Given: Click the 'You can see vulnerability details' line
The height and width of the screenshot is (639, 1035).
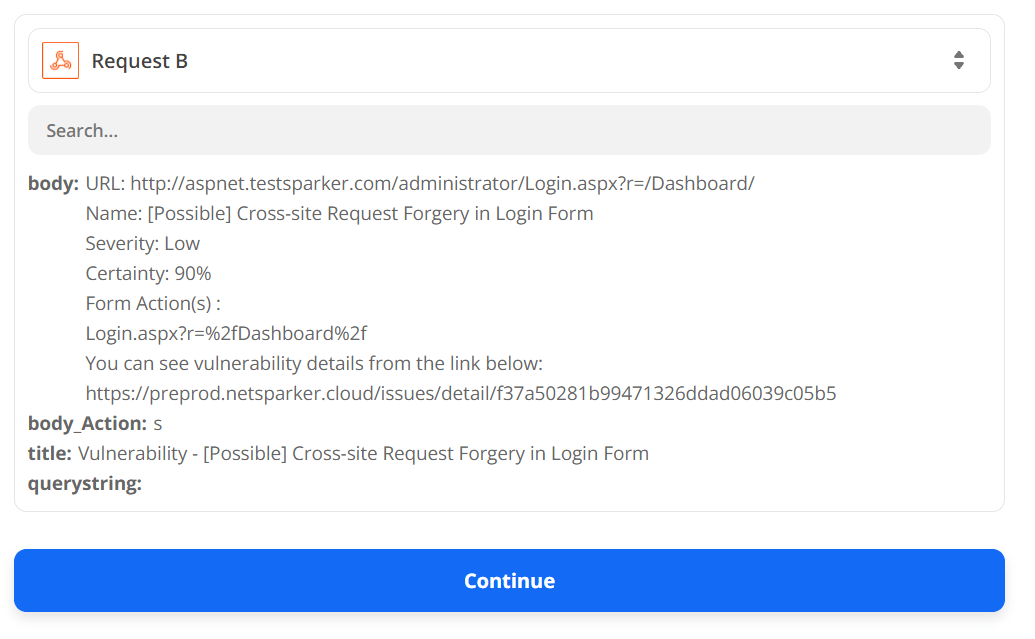Looking at the screenshot, I should (314, 364).
